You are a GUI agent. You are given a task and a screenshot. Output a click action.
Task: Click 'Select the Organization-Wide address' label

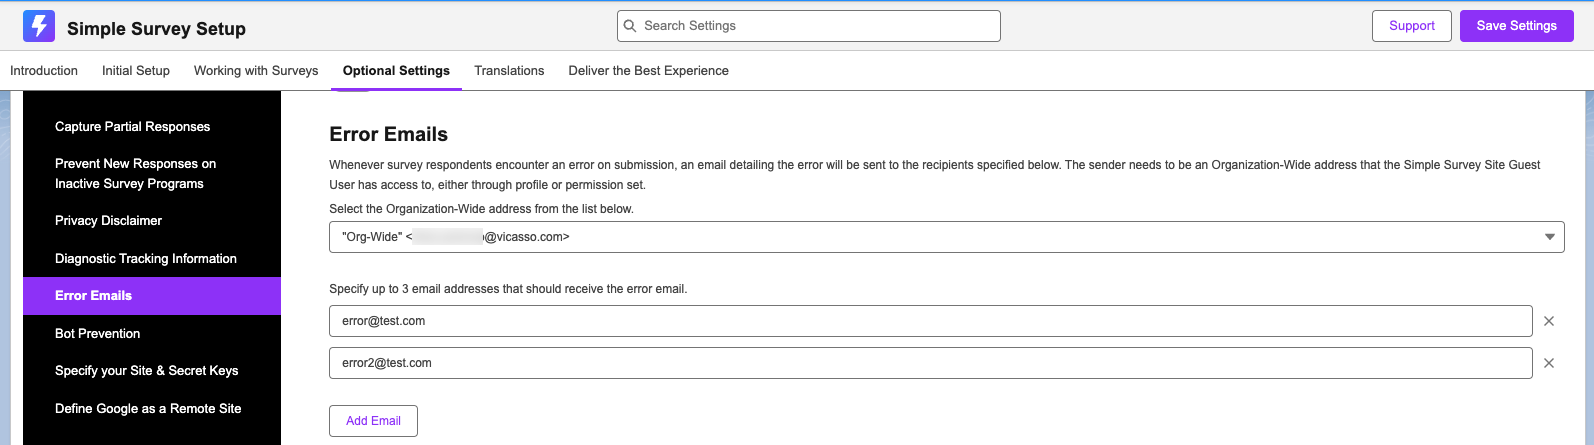(x=481, y=209)
